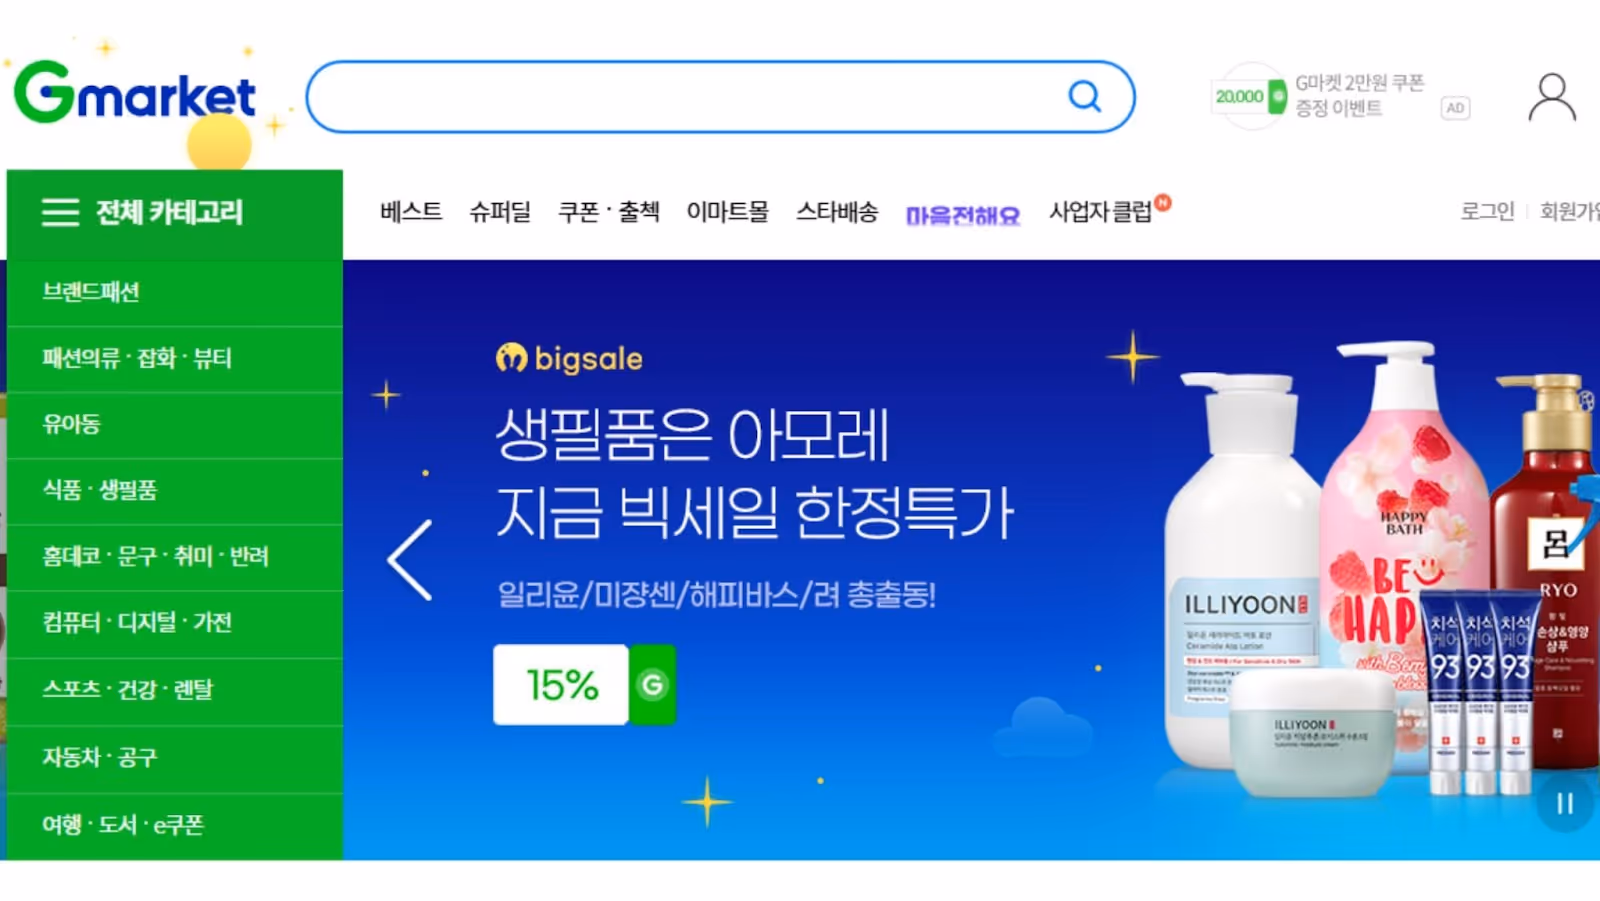Screen dimensions: 1600x901
Task: Go to previous banner with left arrow
Action: point(410,560)
